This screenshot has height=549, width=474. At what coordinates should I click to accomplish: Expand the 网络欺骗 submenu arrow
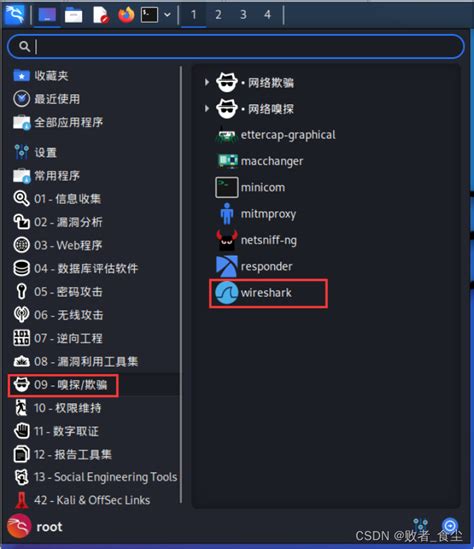point(207,82)
